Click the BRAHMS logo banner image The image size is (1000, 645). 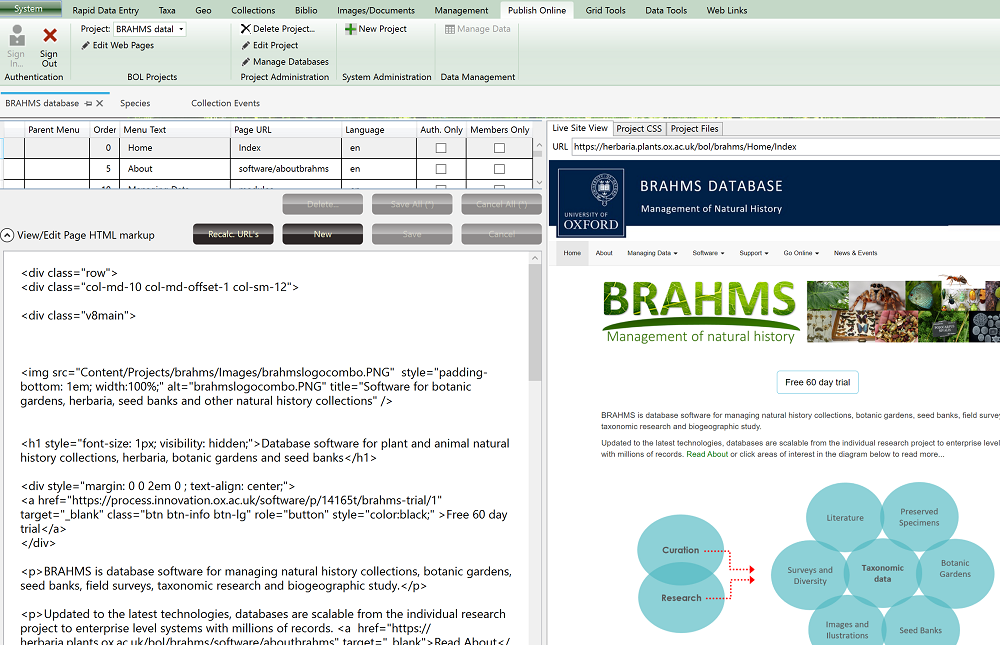pos(700,311)
